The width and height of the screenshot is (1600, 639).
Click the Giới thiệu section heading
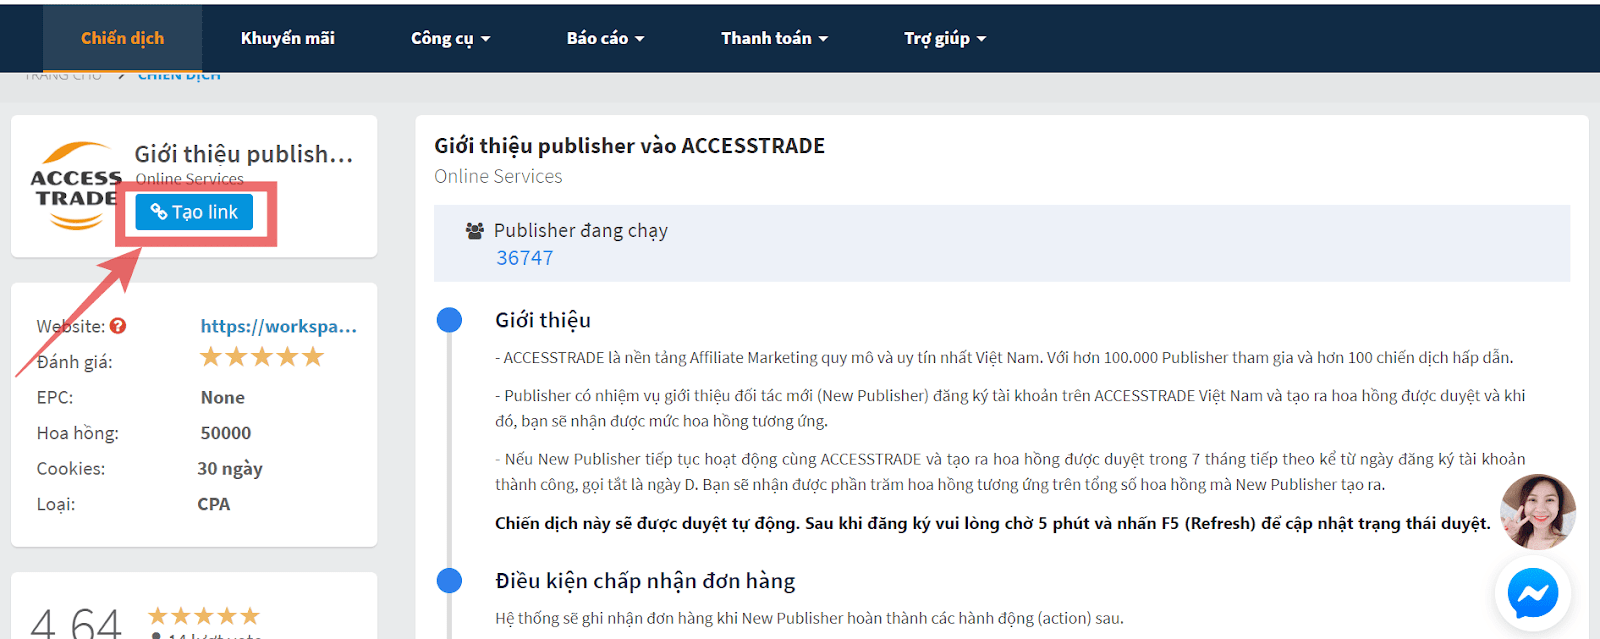point(543,320)
